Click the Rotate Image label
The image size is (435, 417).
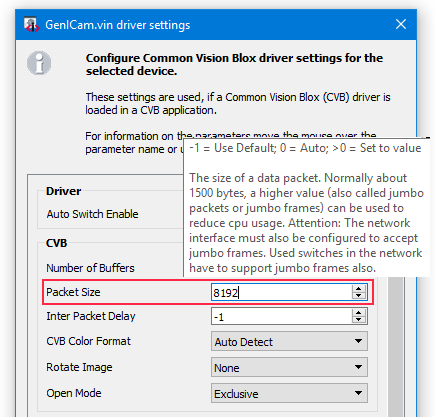point(79,367)
